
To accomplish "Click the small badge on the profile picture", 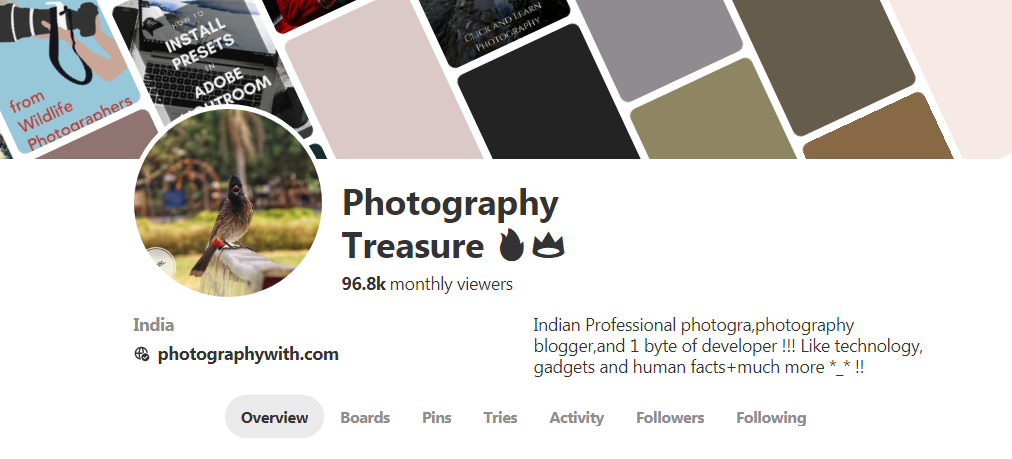I will (x=159, y=263).
